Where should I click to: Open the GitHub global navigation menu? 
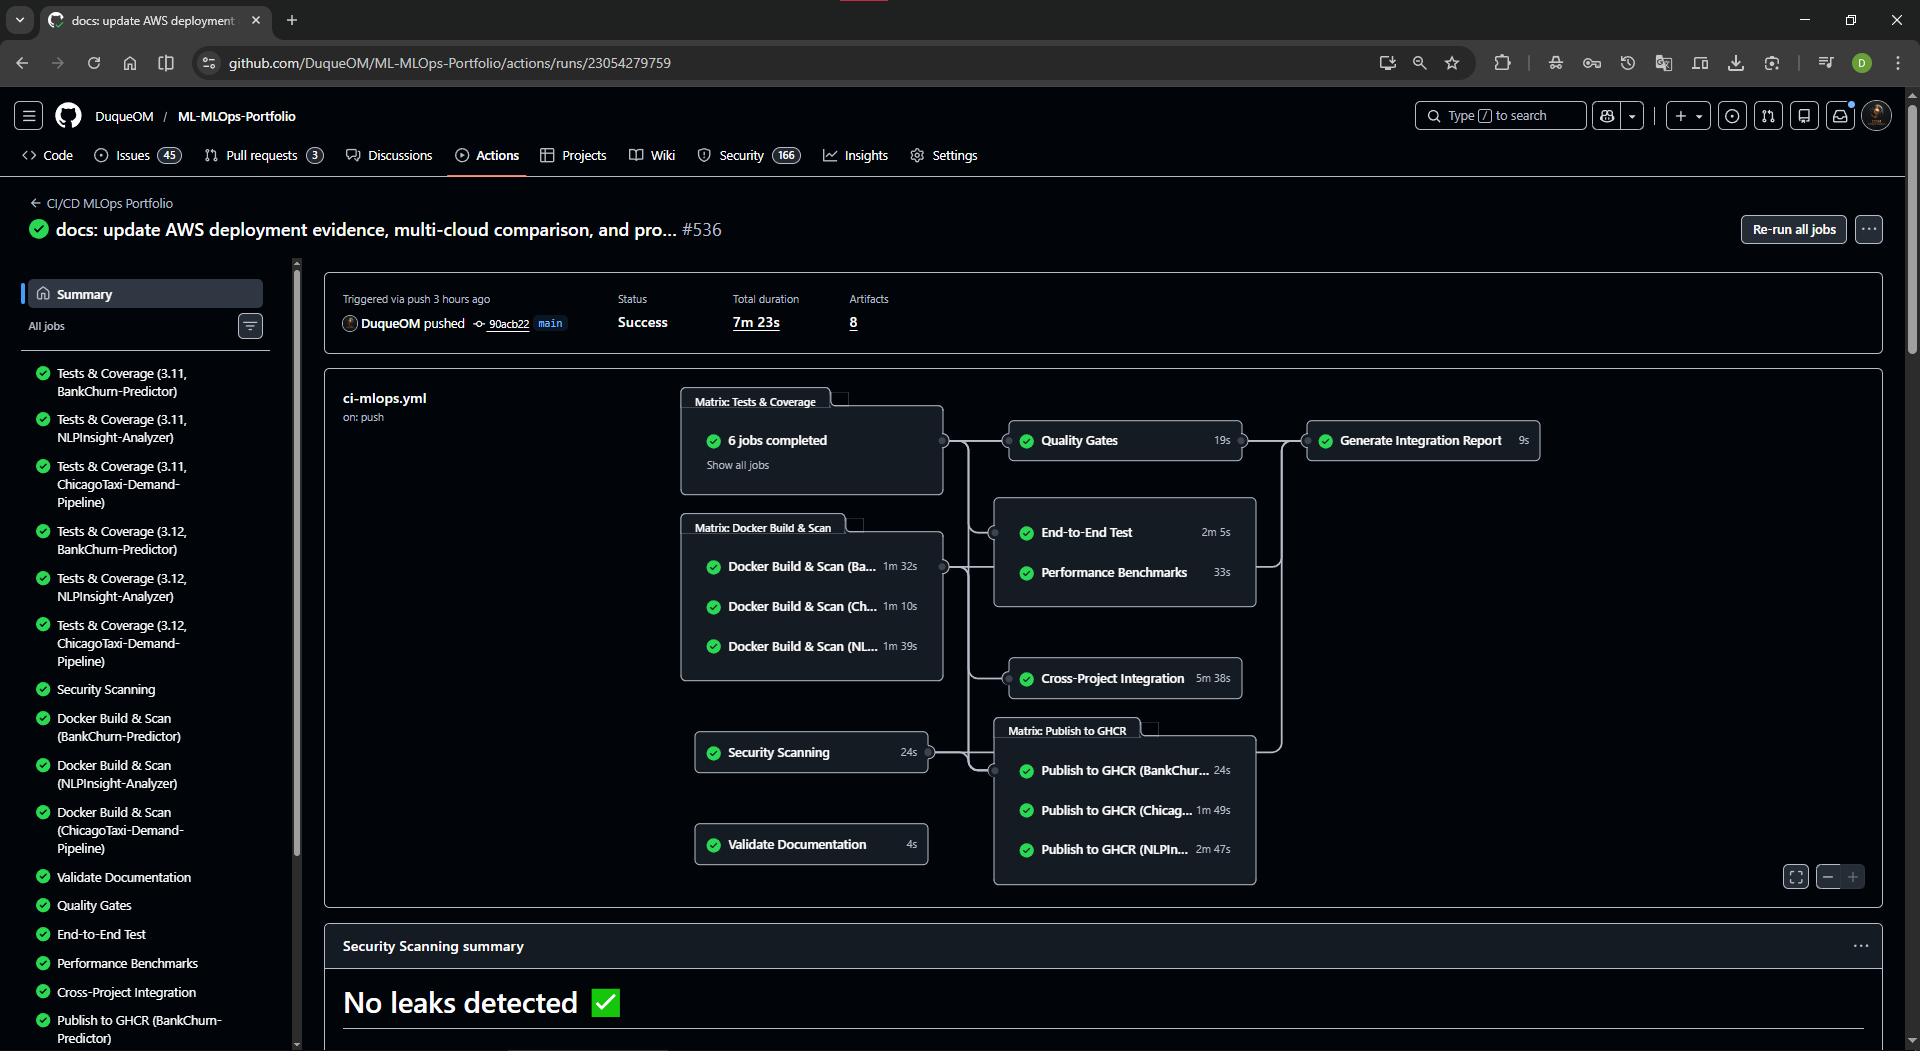[x=29, y=116]
